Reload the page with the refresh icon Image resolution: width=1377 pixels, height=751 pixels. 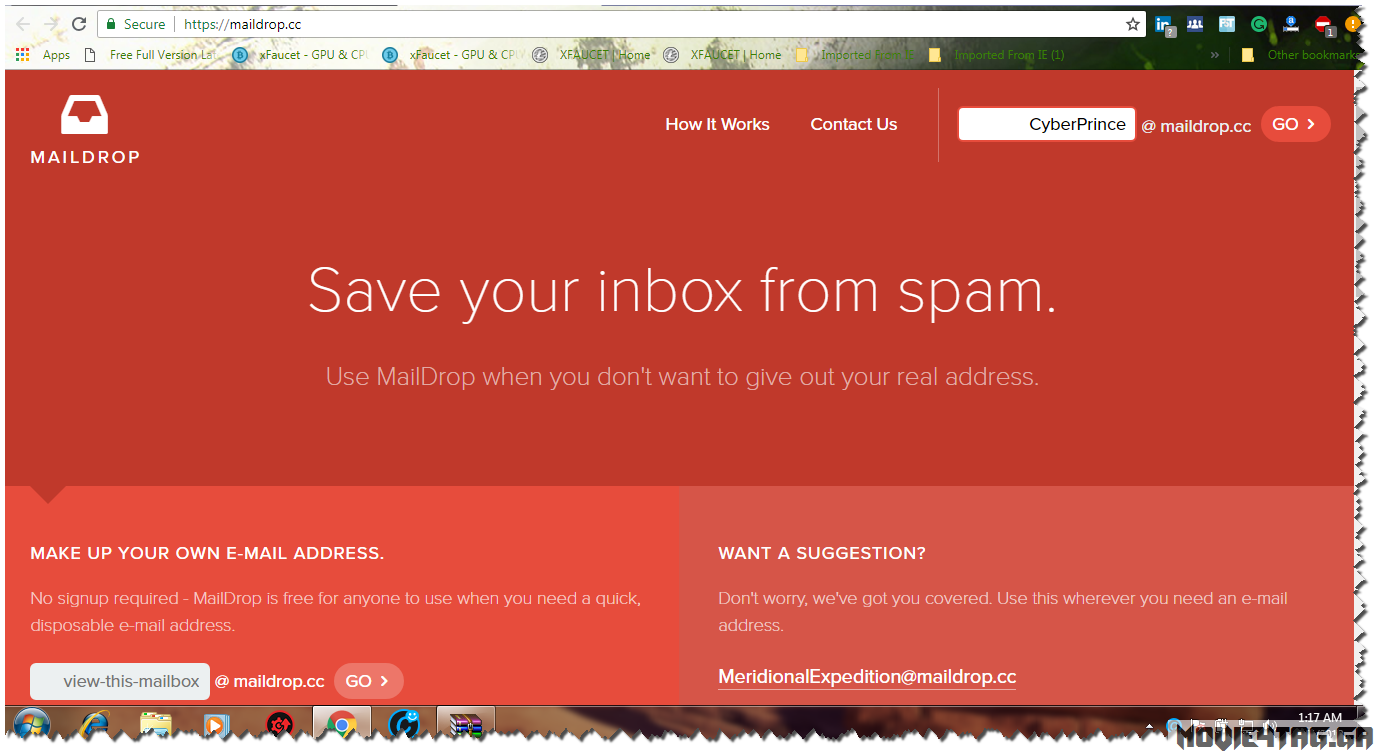click(x=79, y=24)
